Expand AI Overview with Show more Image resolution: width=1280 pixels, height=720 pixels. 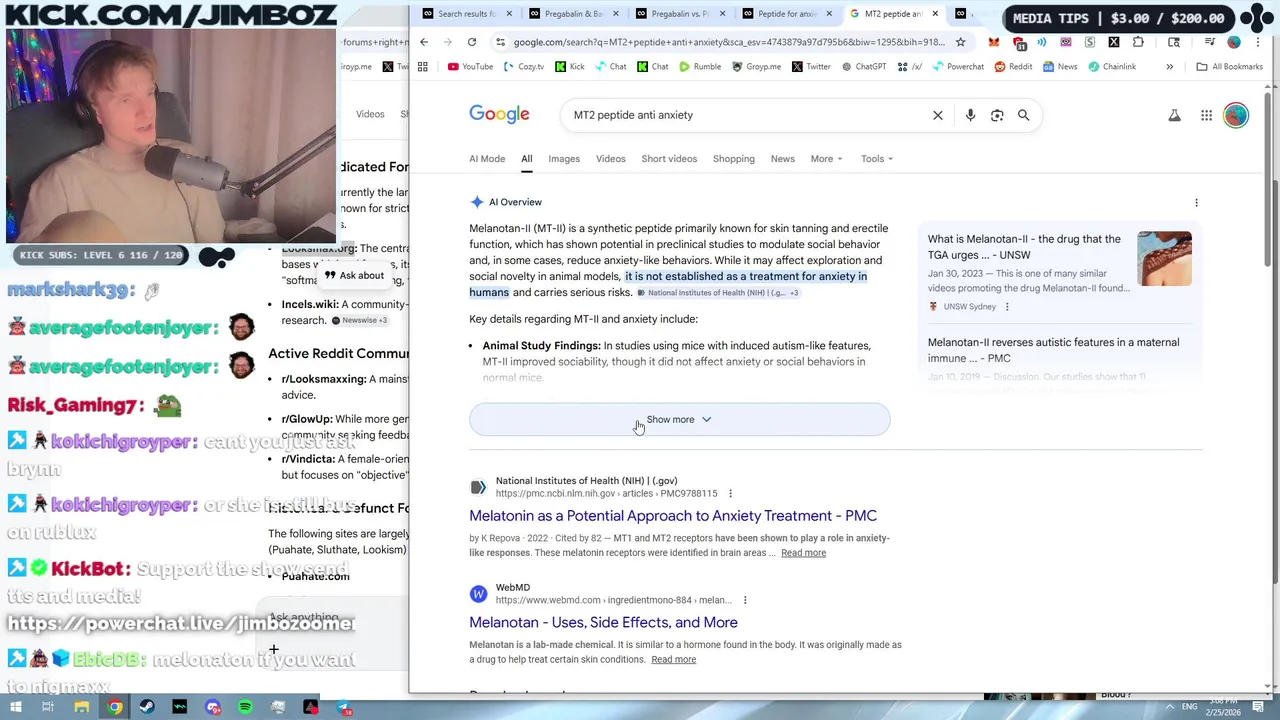click(x=680, y=420)
